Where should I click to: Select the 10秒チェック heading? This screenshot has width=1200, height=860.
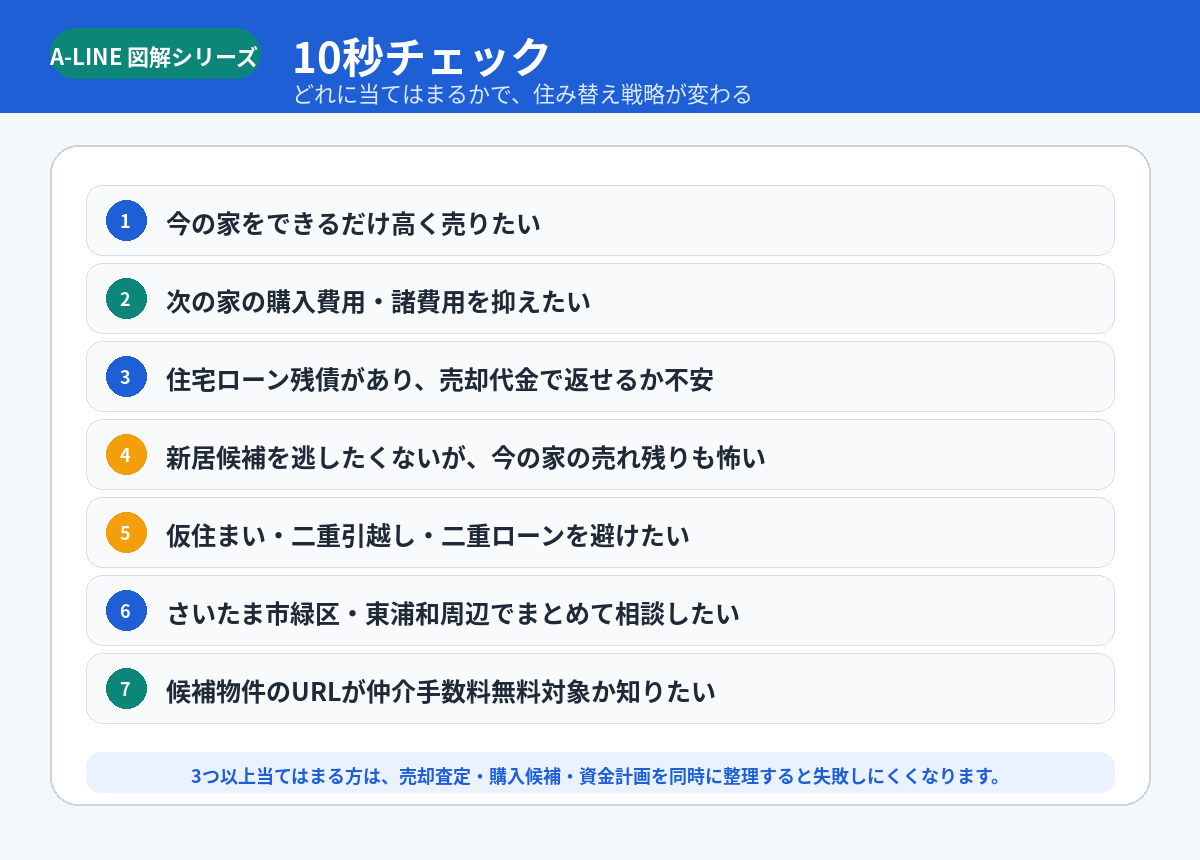pos(421,56)
